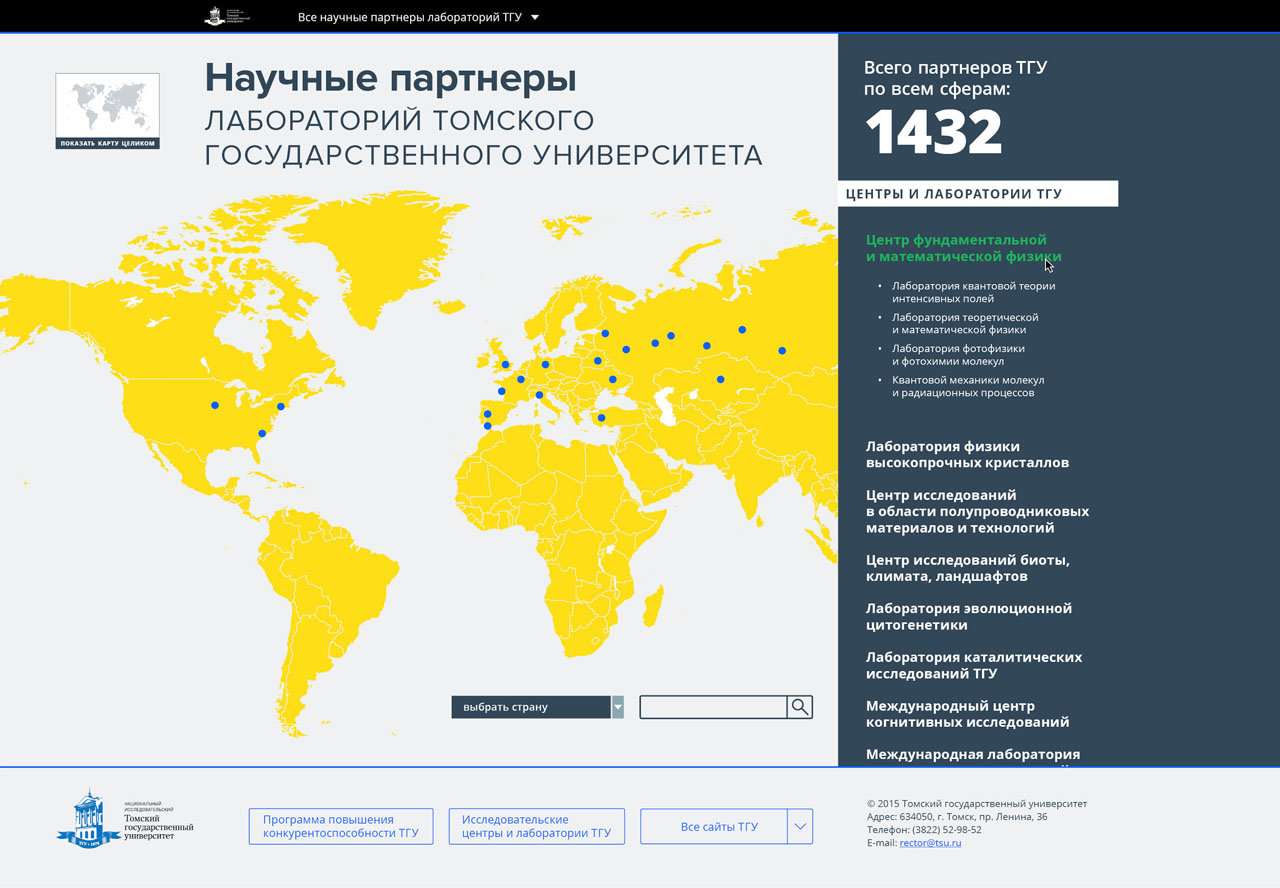Open 'Все научные партнеры лабораторий ТГУ' dropdown

coord(418,17)
